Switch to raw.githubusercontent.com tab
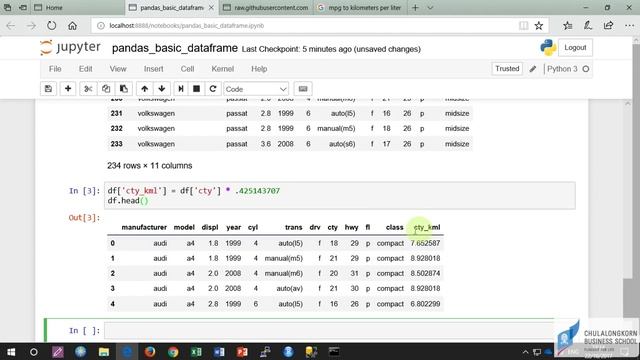 [x=266, y=7]
